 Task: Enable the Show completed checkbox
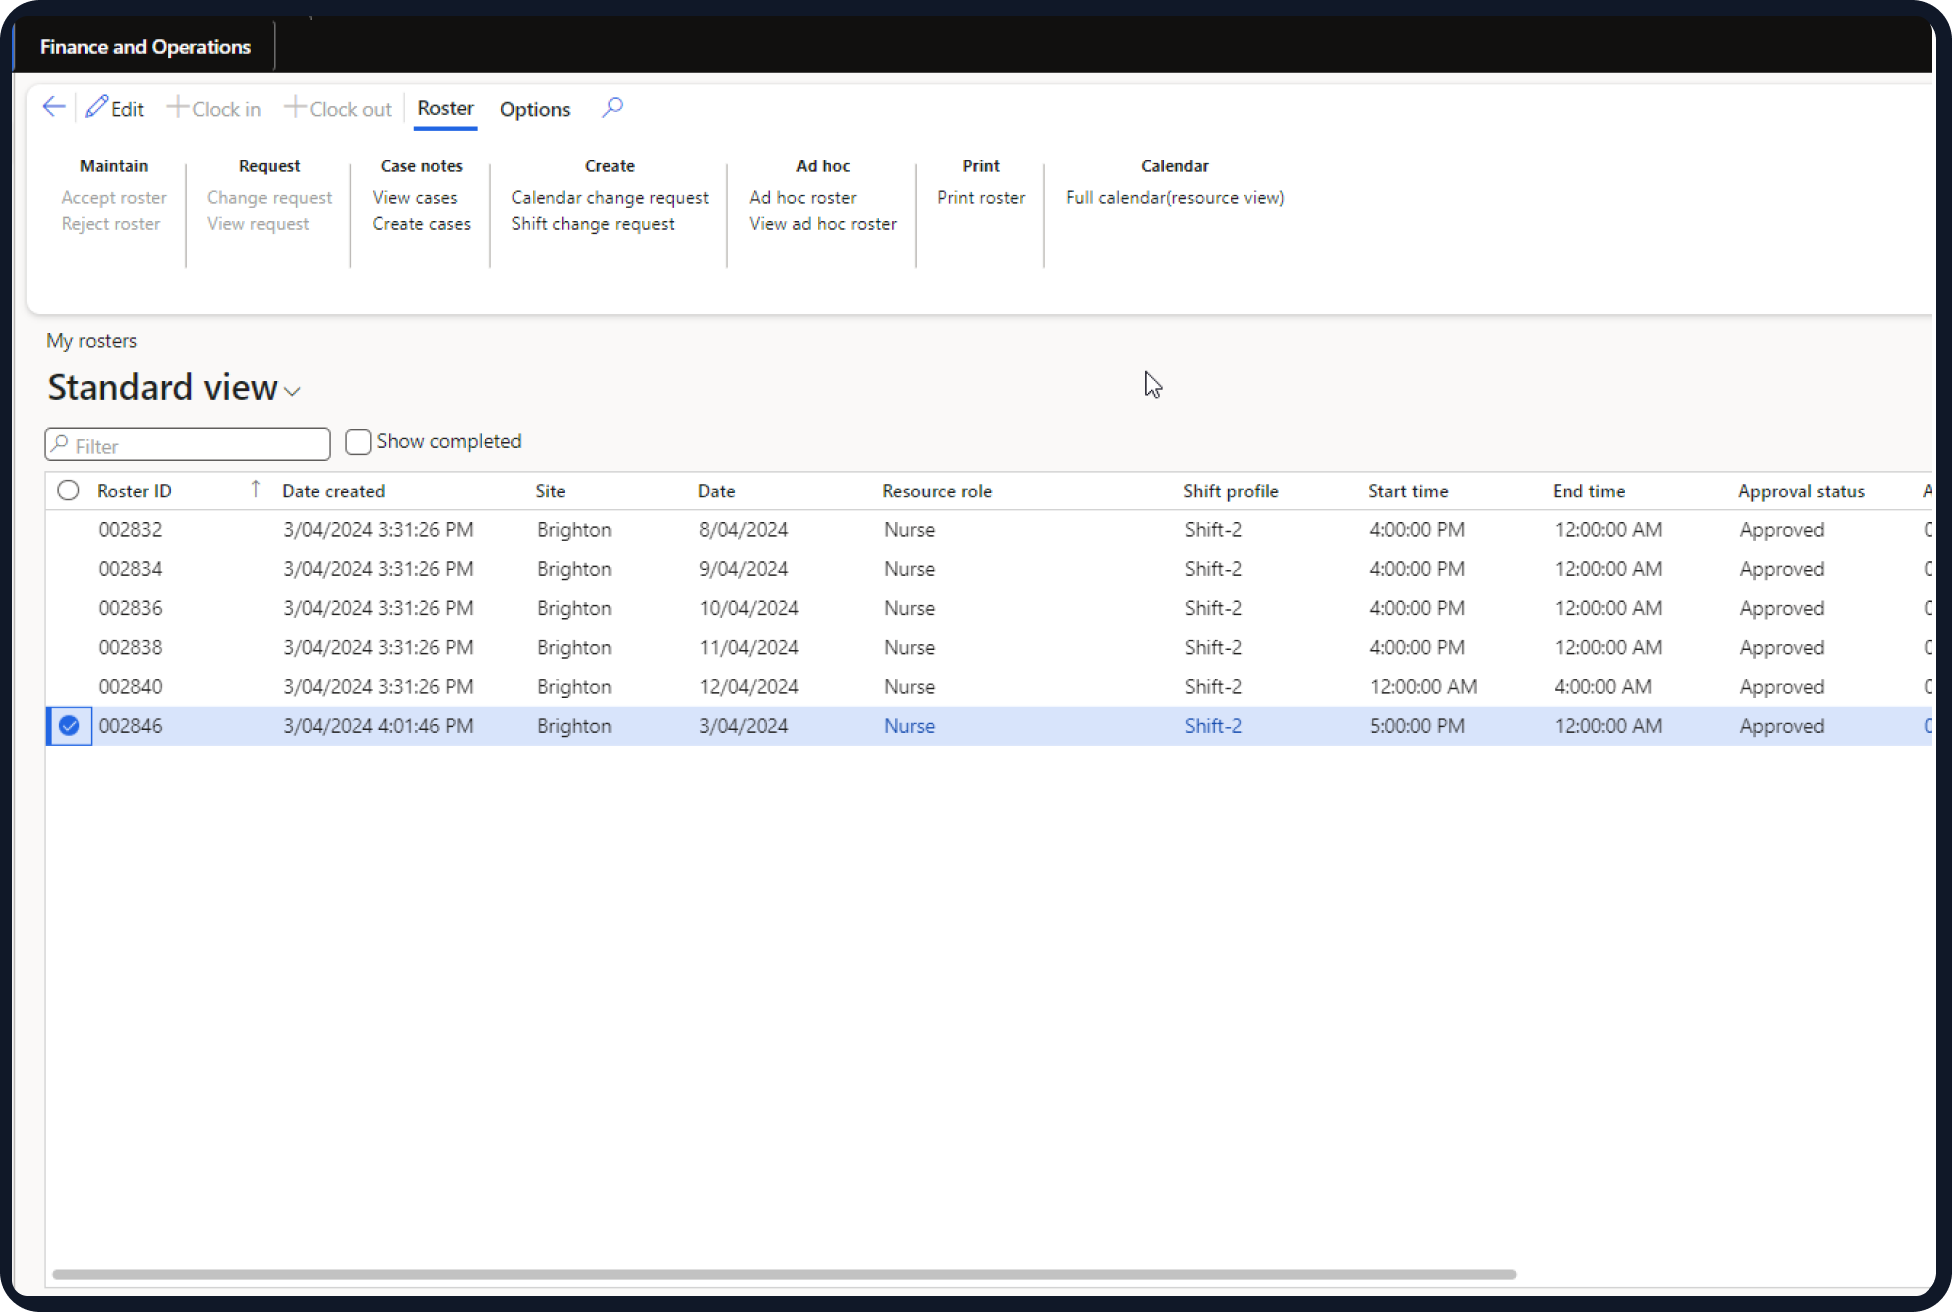(358, 442)
